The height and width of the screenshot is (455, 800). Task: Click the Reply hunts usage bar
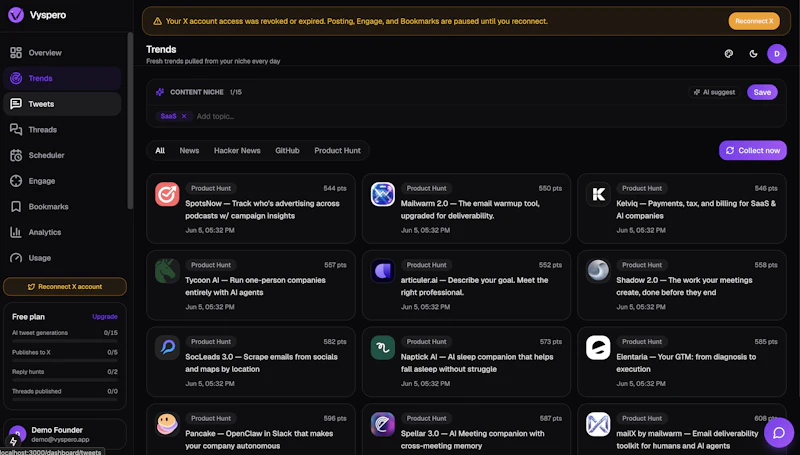pyautogui.click(x=65, y=380)
